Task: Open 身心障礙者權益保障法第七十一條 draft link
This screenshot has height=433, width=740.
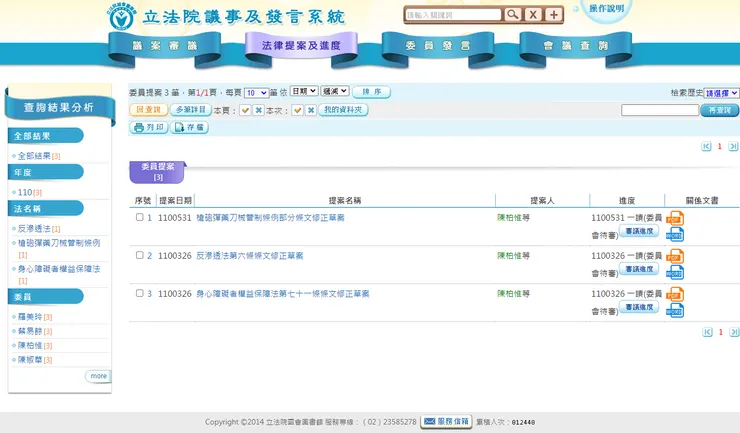Action: [283, 294]
